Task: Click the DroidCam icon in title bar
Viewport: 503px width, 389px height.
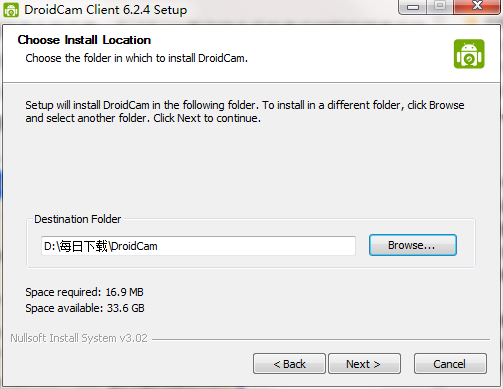Action: (11, 10)
